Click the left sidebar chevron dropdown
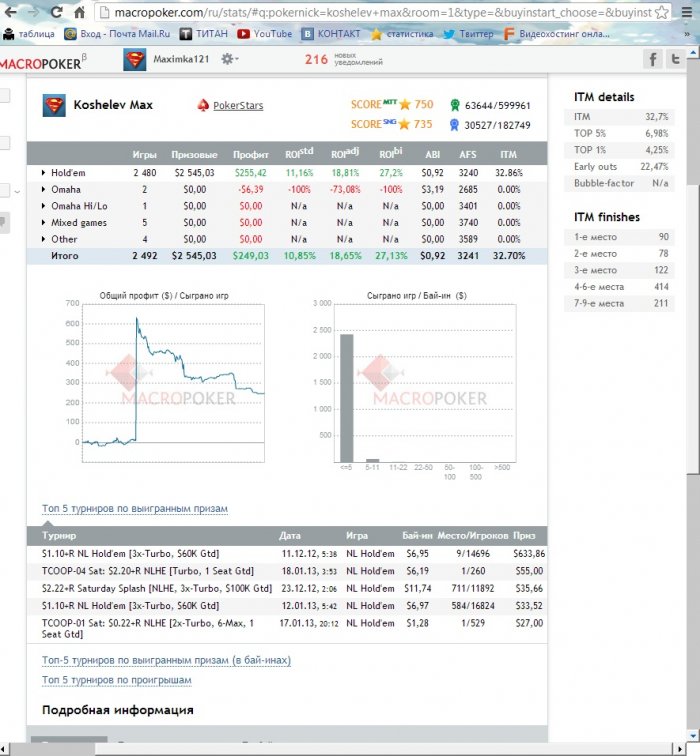 click(x=17, y=191)
